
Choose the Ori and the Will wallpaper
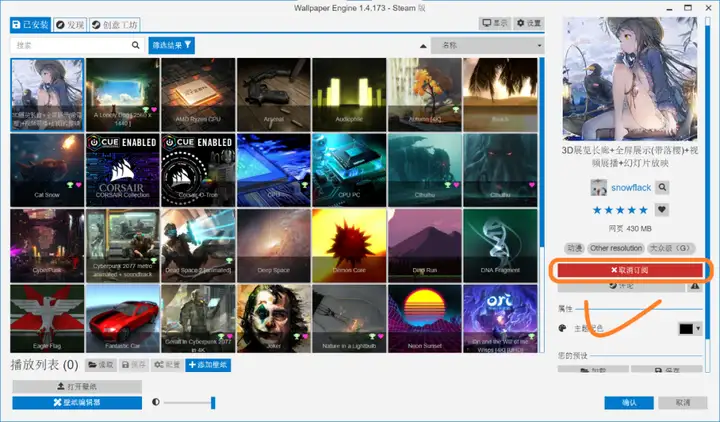click(500, 318)
